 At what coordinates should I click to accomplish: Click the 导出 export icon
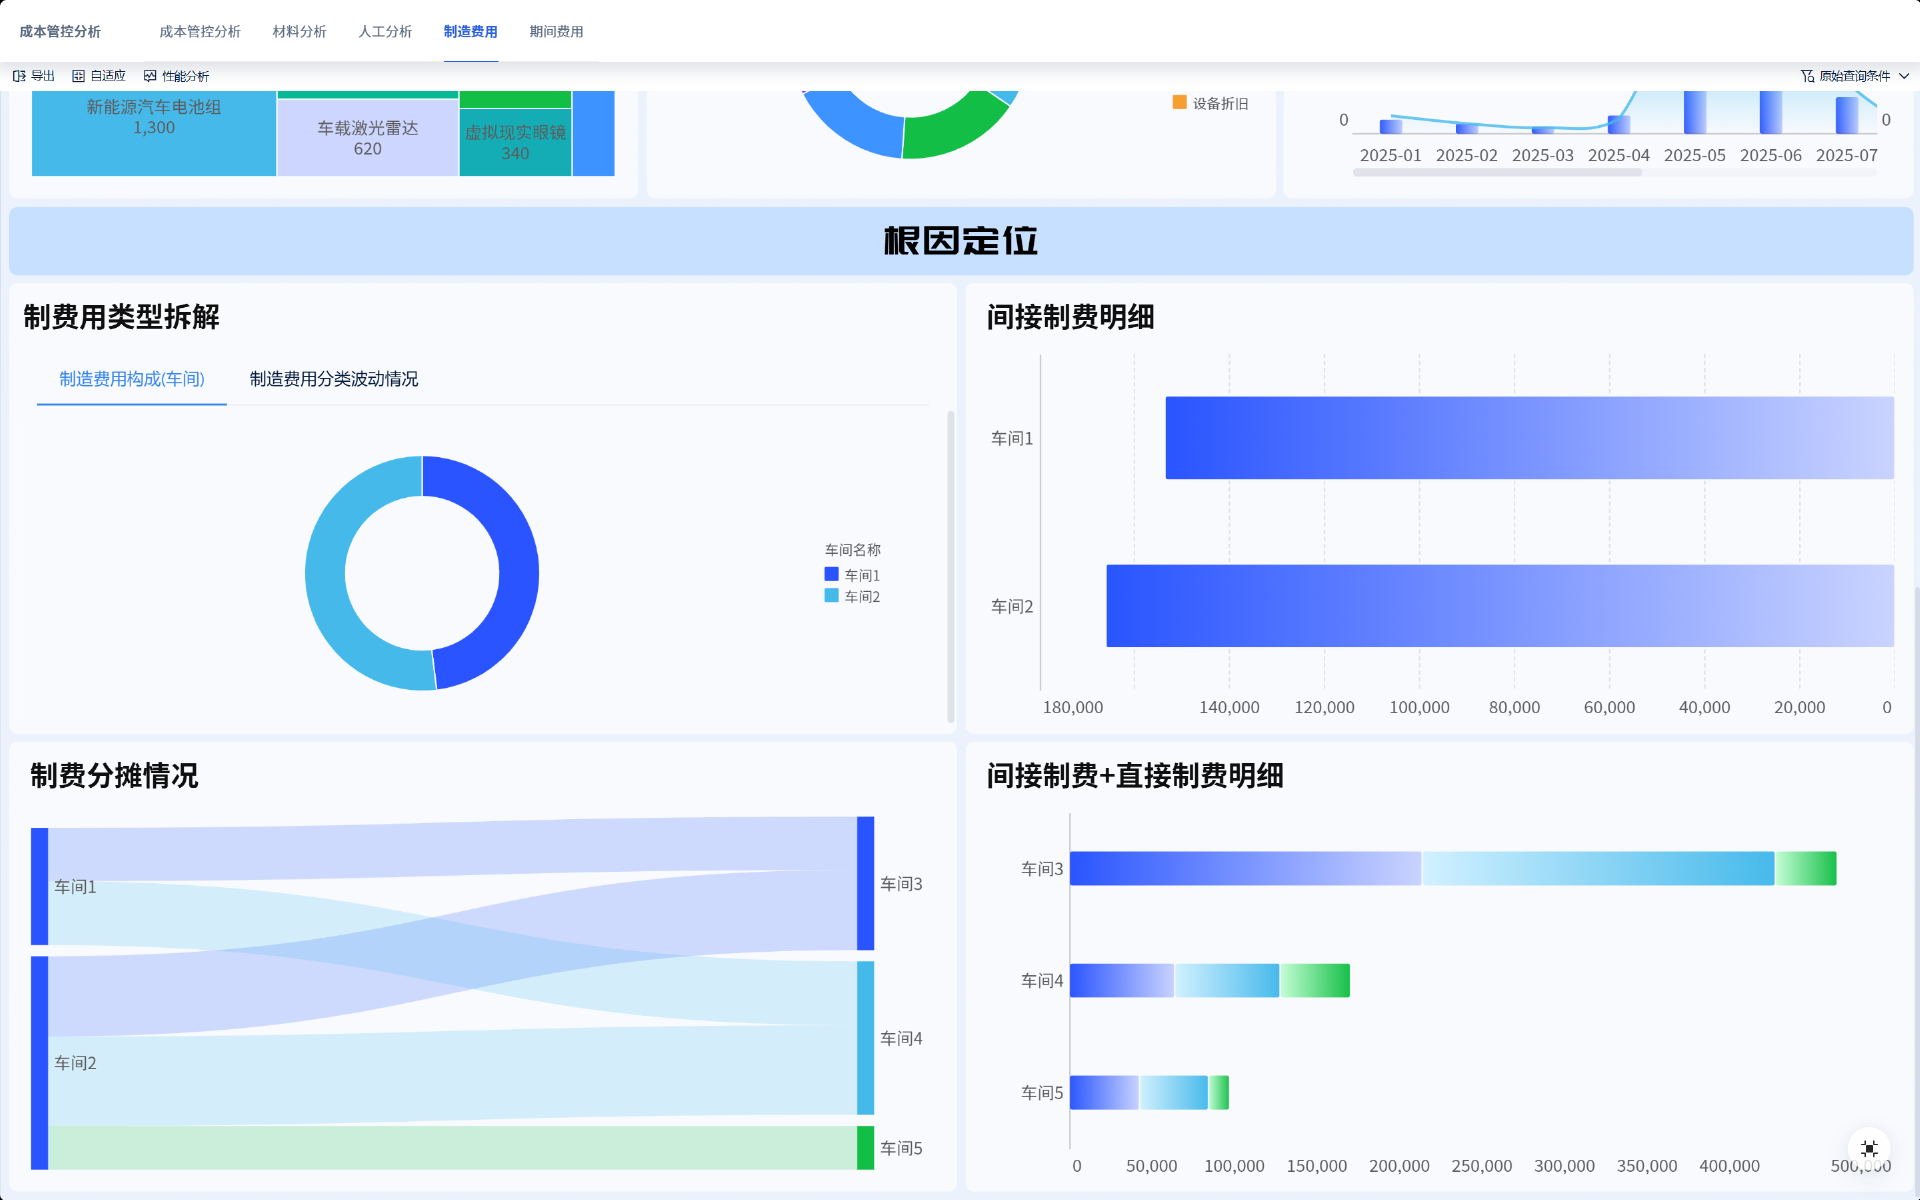click(19, 76)
